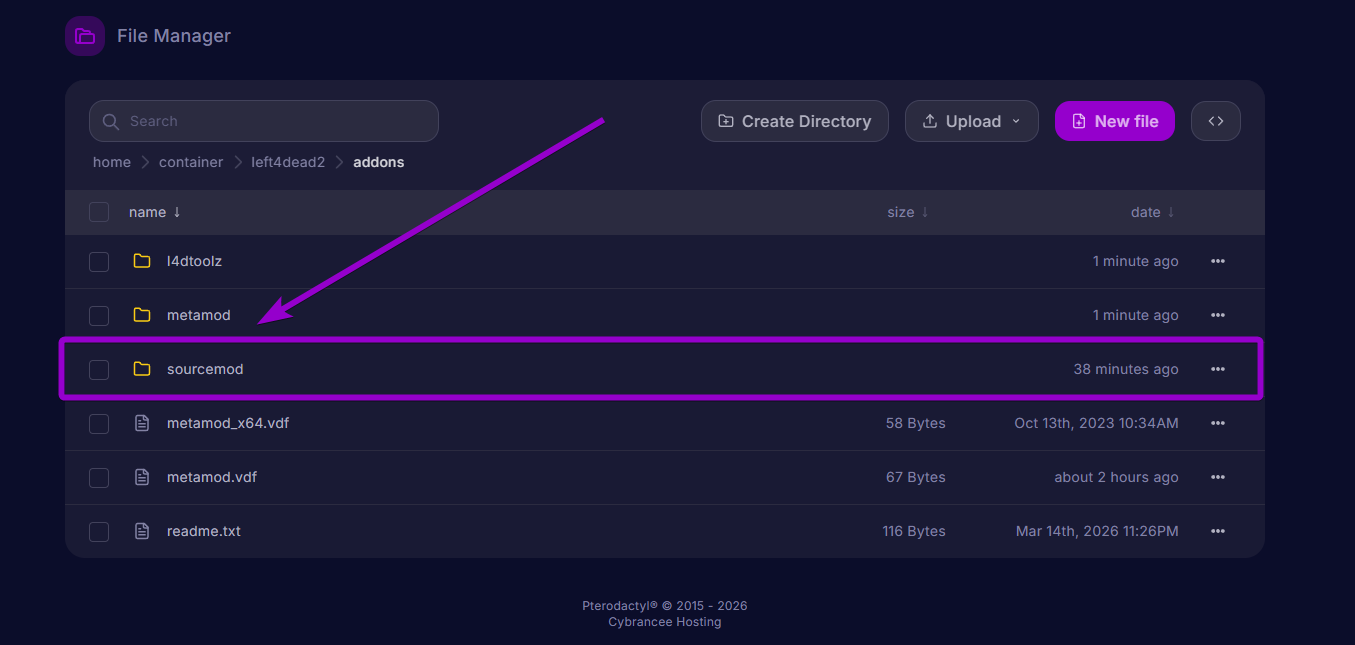Select the sourcemod row checkbox

click(99, 369)
